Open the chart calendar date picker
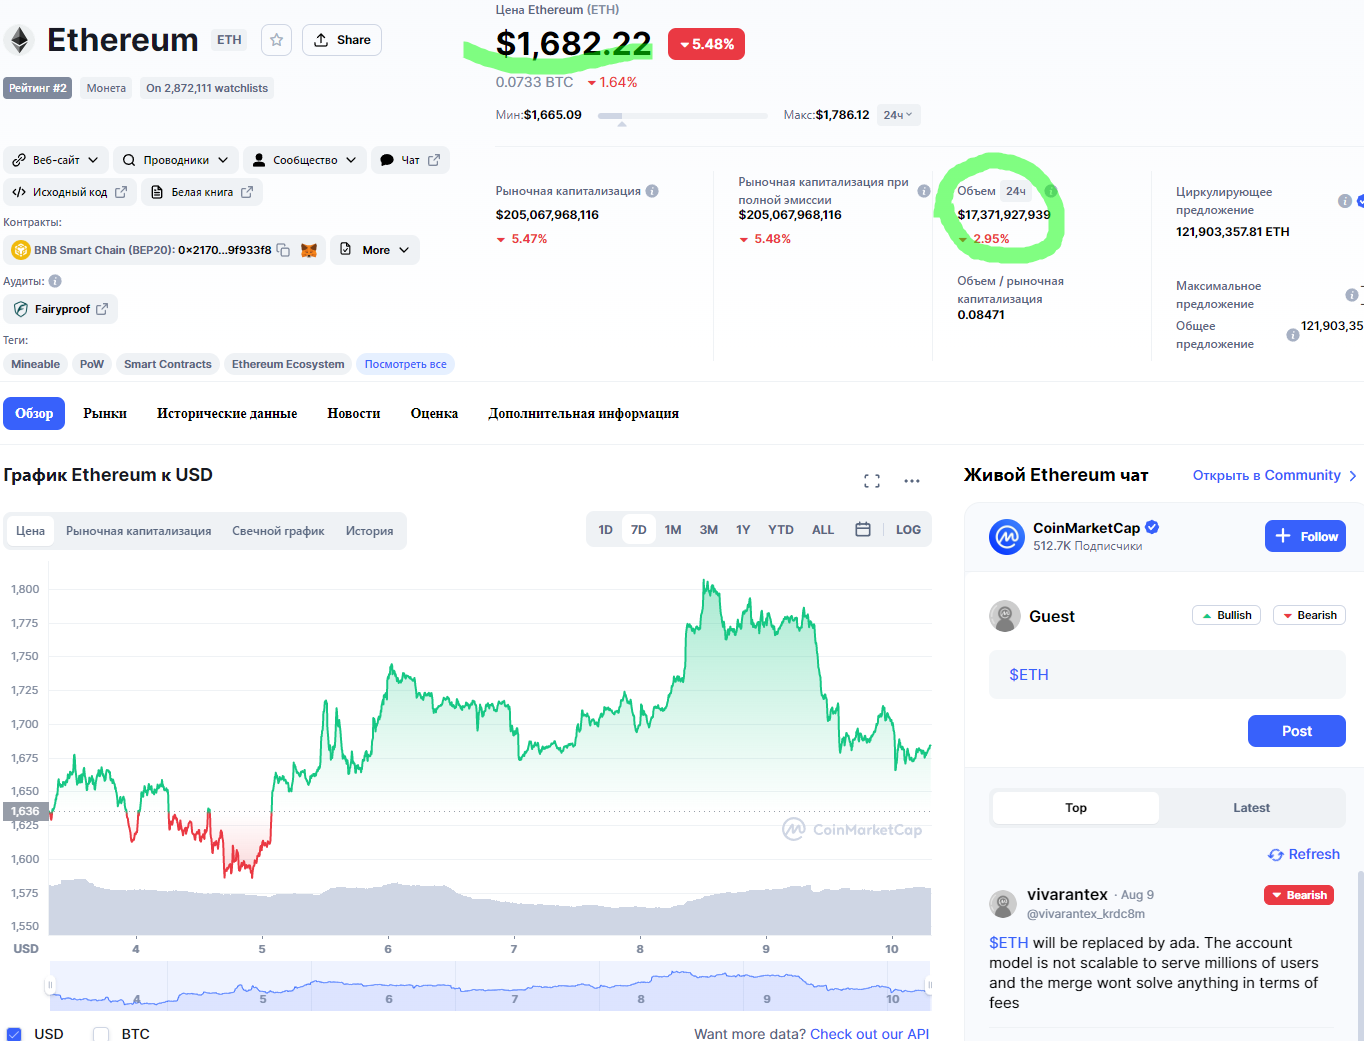1364x1041 pixels. [863, 529]
